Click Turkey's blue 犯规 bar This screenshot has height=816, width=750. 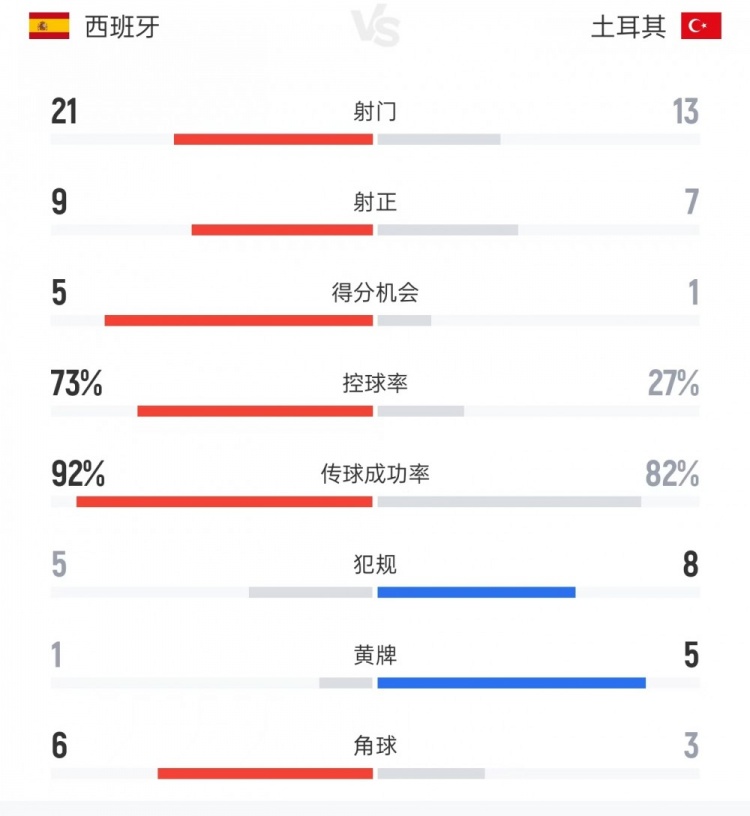pyautogui.click(x=476, y=592)
